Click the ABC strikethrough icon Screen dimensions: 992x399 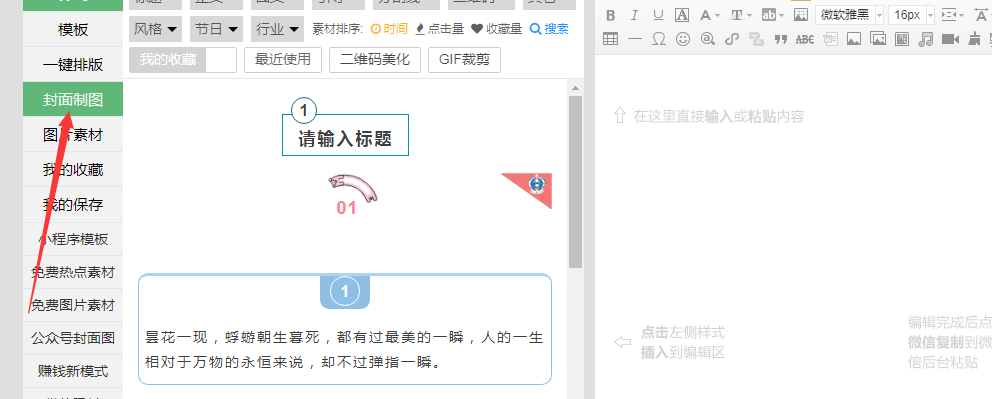click(805, 39)
